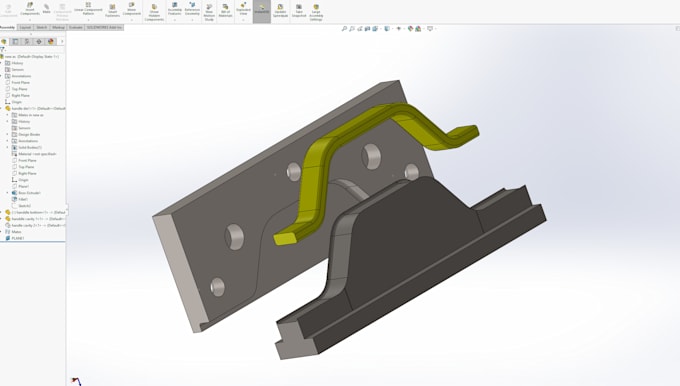680x386 pixels.
Task: Click the Exploded View tool
Action: coord(243,9)
